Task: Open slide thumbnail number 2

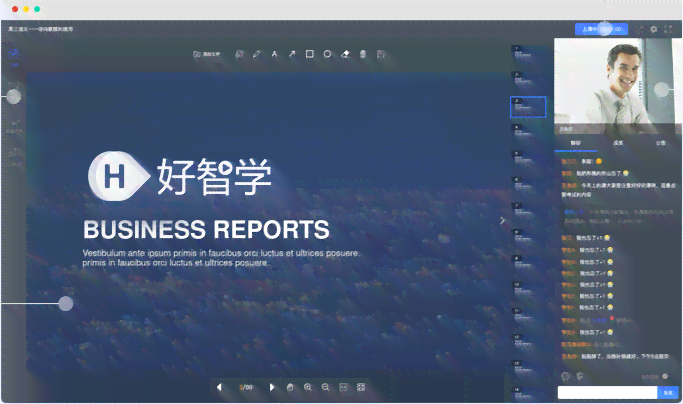Action: tap(528, 81)
